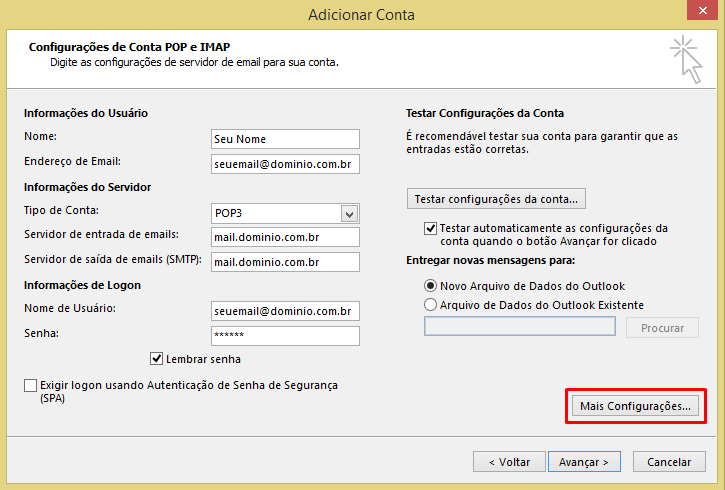725x490 pixels.
Task: Choose Arquivo de Dados do Outlook Existente
Action: [430, 305]
